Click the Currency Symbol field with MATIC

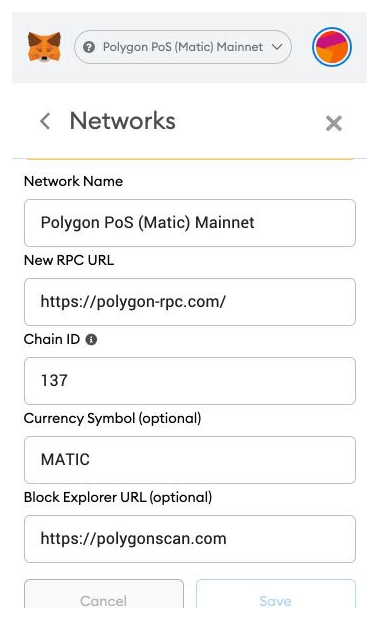[190, 460]
